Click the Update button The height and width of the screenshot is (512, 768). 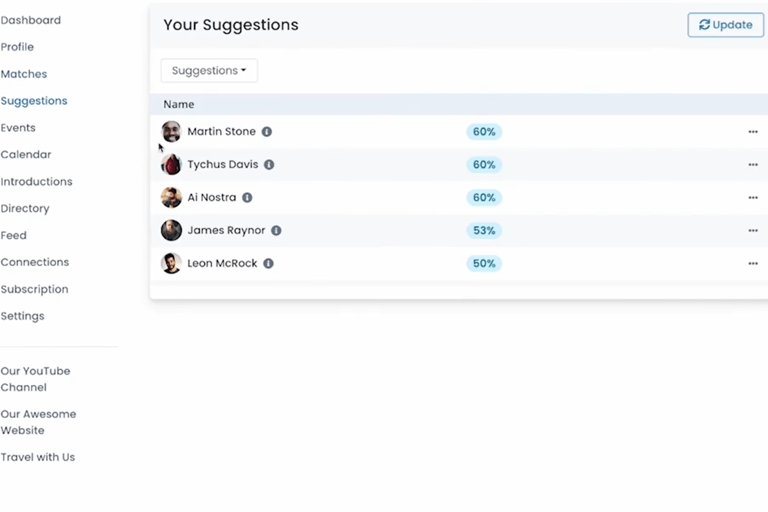pyautogui.click(x=725, y=25)
